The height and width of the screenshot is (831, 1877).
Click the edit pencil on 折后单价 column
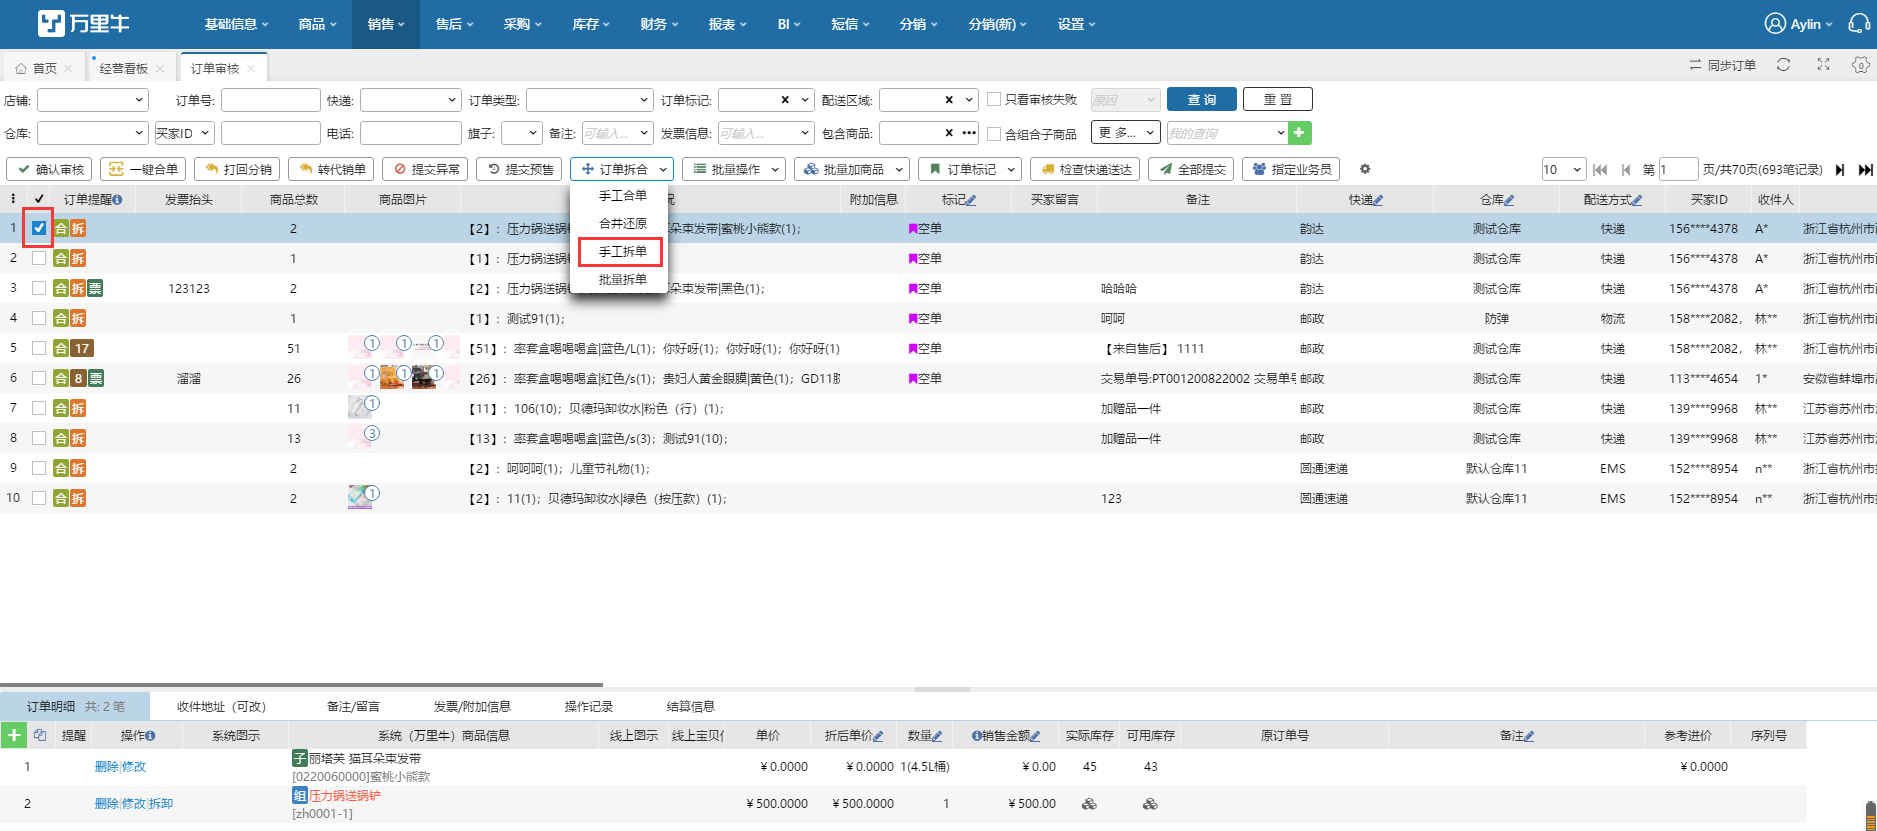tap(878, 736)
